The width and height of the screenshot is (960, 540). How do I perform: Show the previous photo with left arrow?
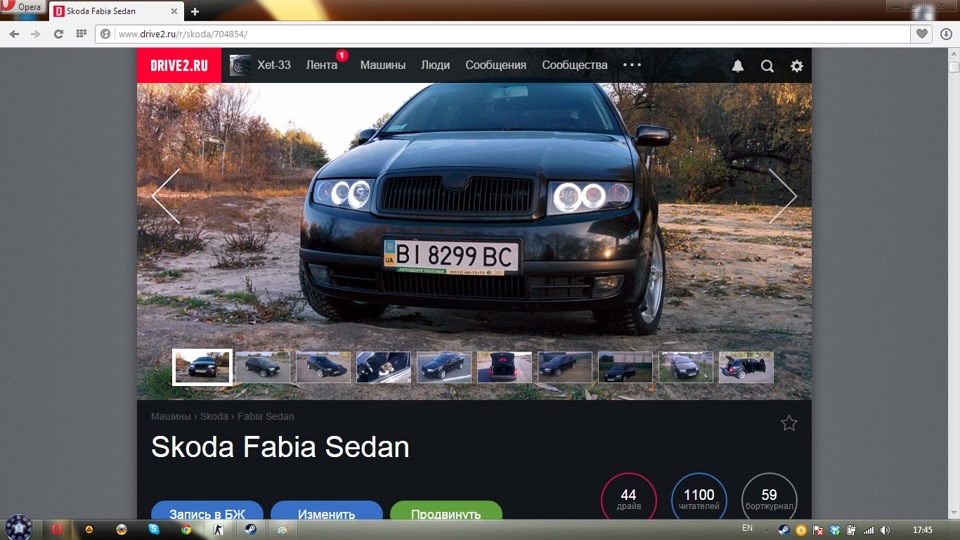coord(166,196)
